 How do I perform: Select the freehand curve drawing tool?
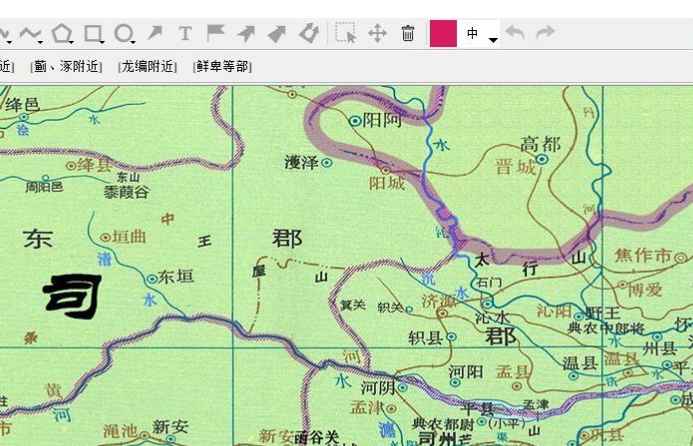30,33
